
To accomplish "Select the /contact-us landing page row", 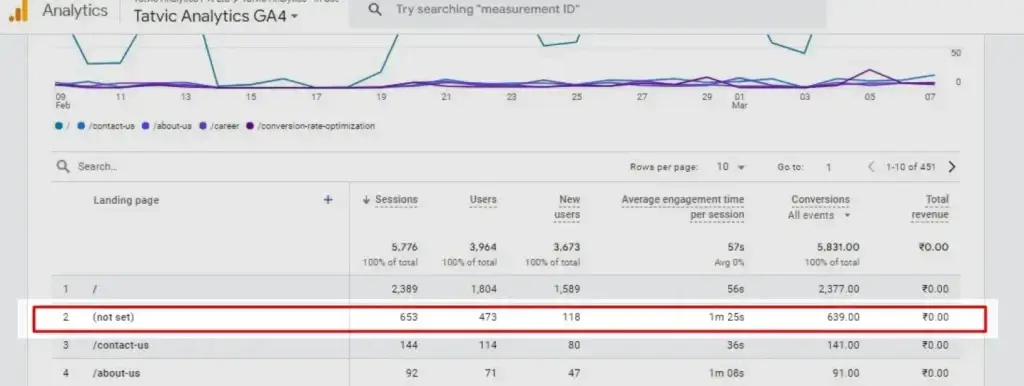I will coord(506,346).
